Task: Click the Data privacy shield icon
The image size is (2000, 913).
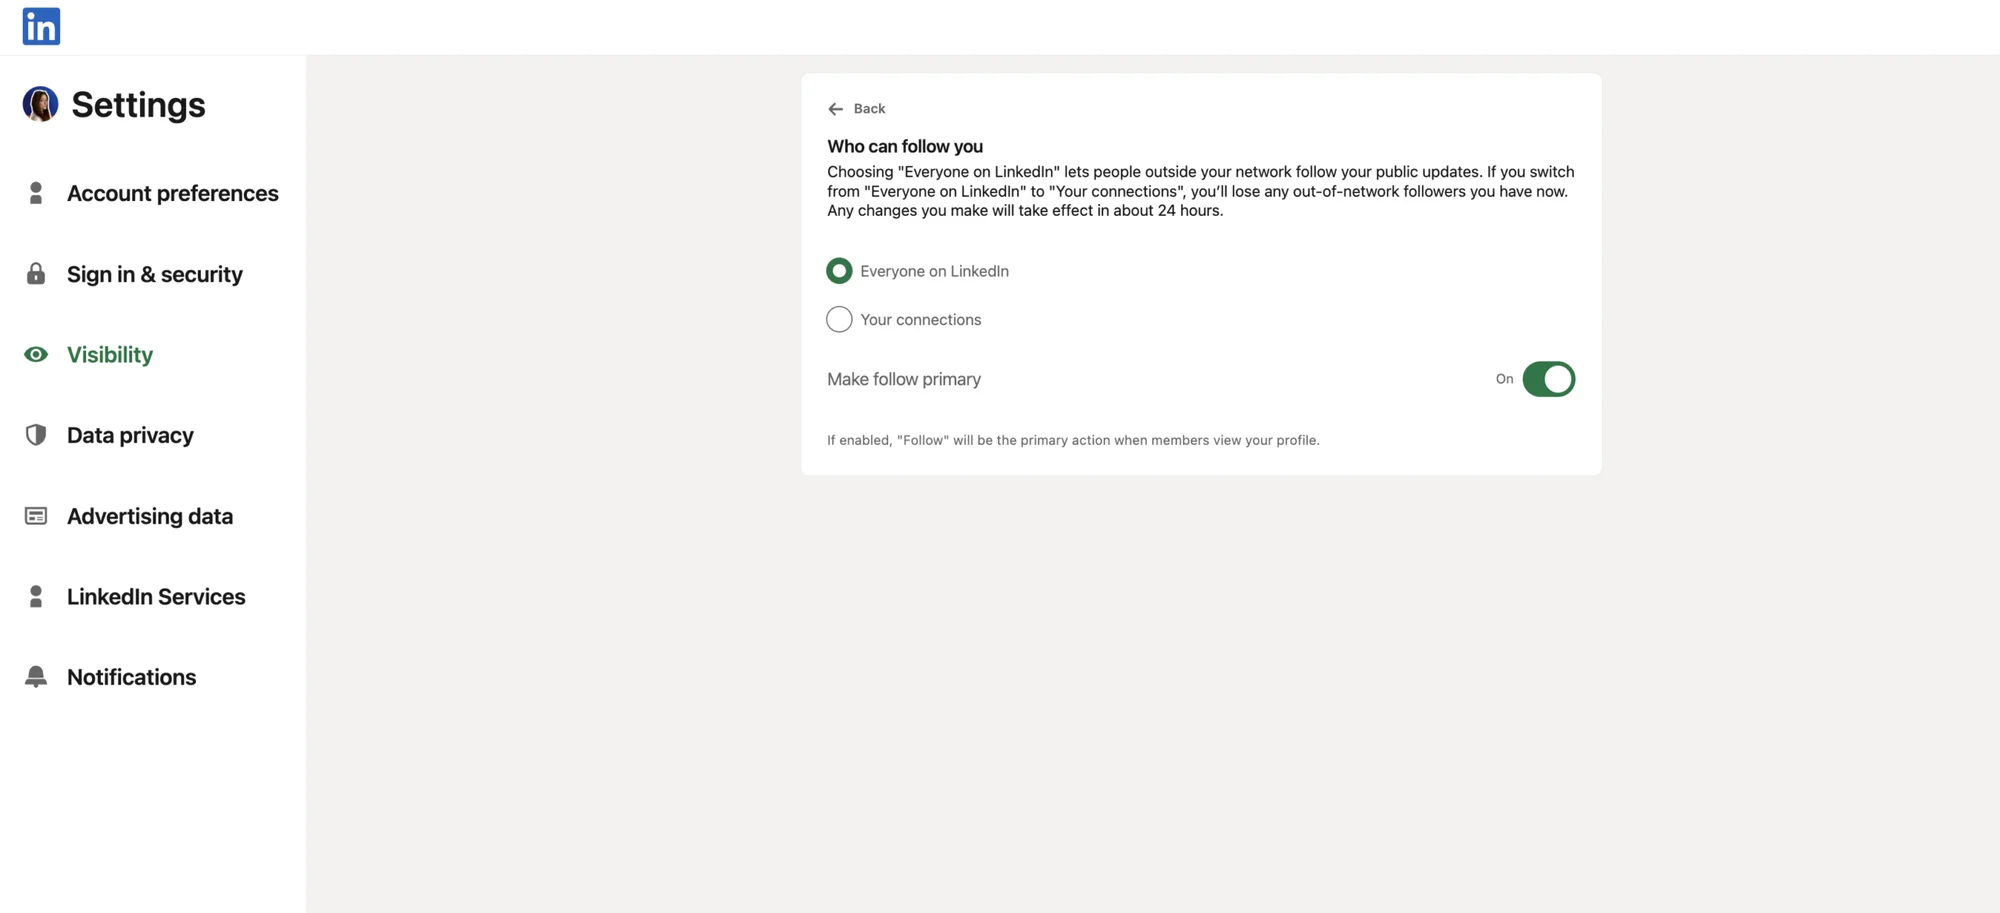Action: [36, 435]
